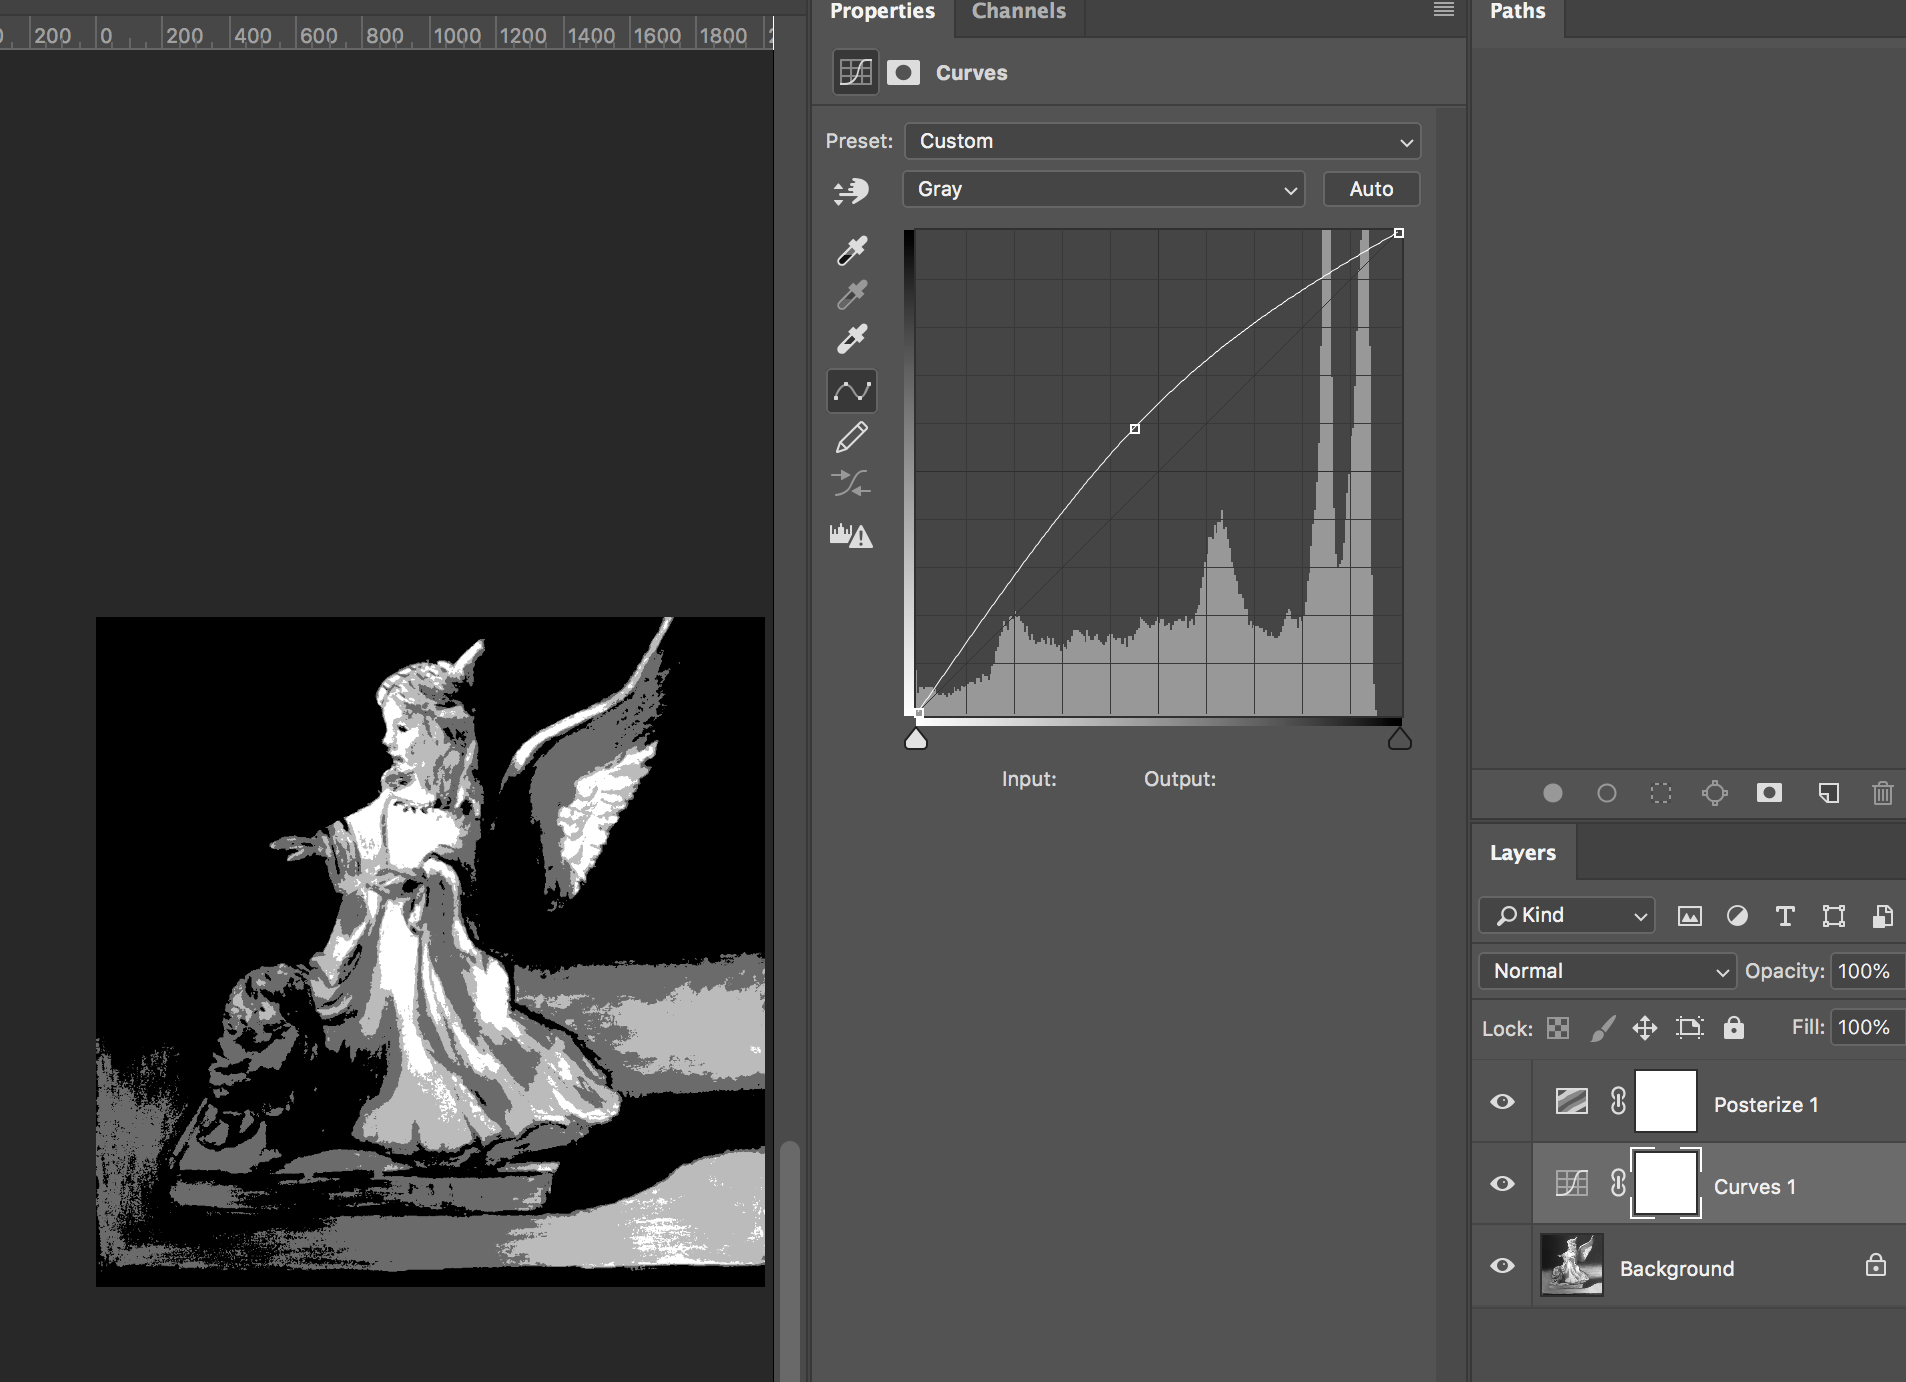Click the canvas vertical scrollbar

[790, 1260]
